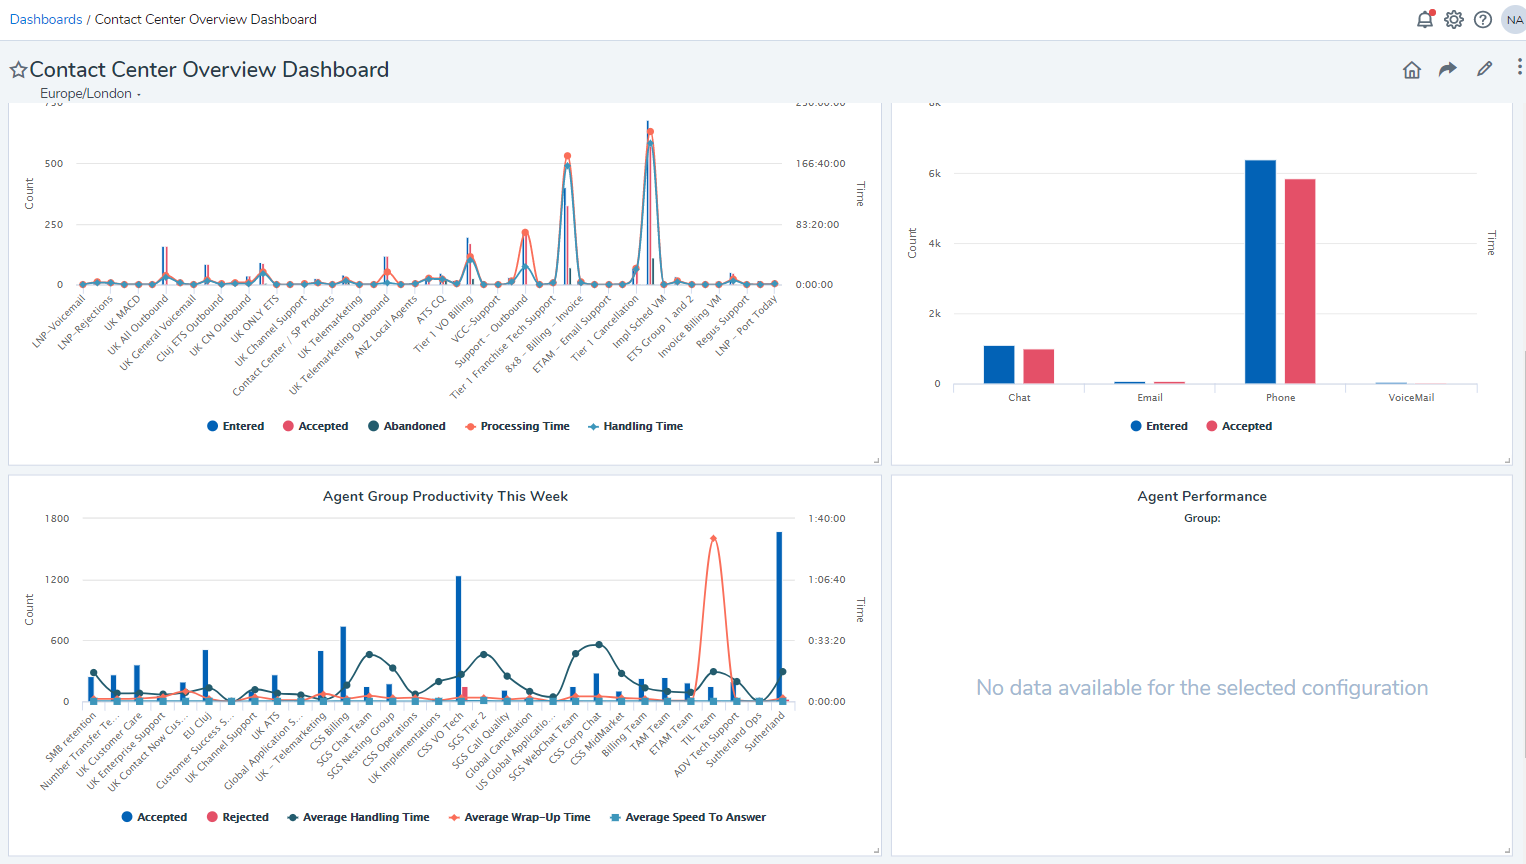Open the notifications bell

tap(1425, 19)
